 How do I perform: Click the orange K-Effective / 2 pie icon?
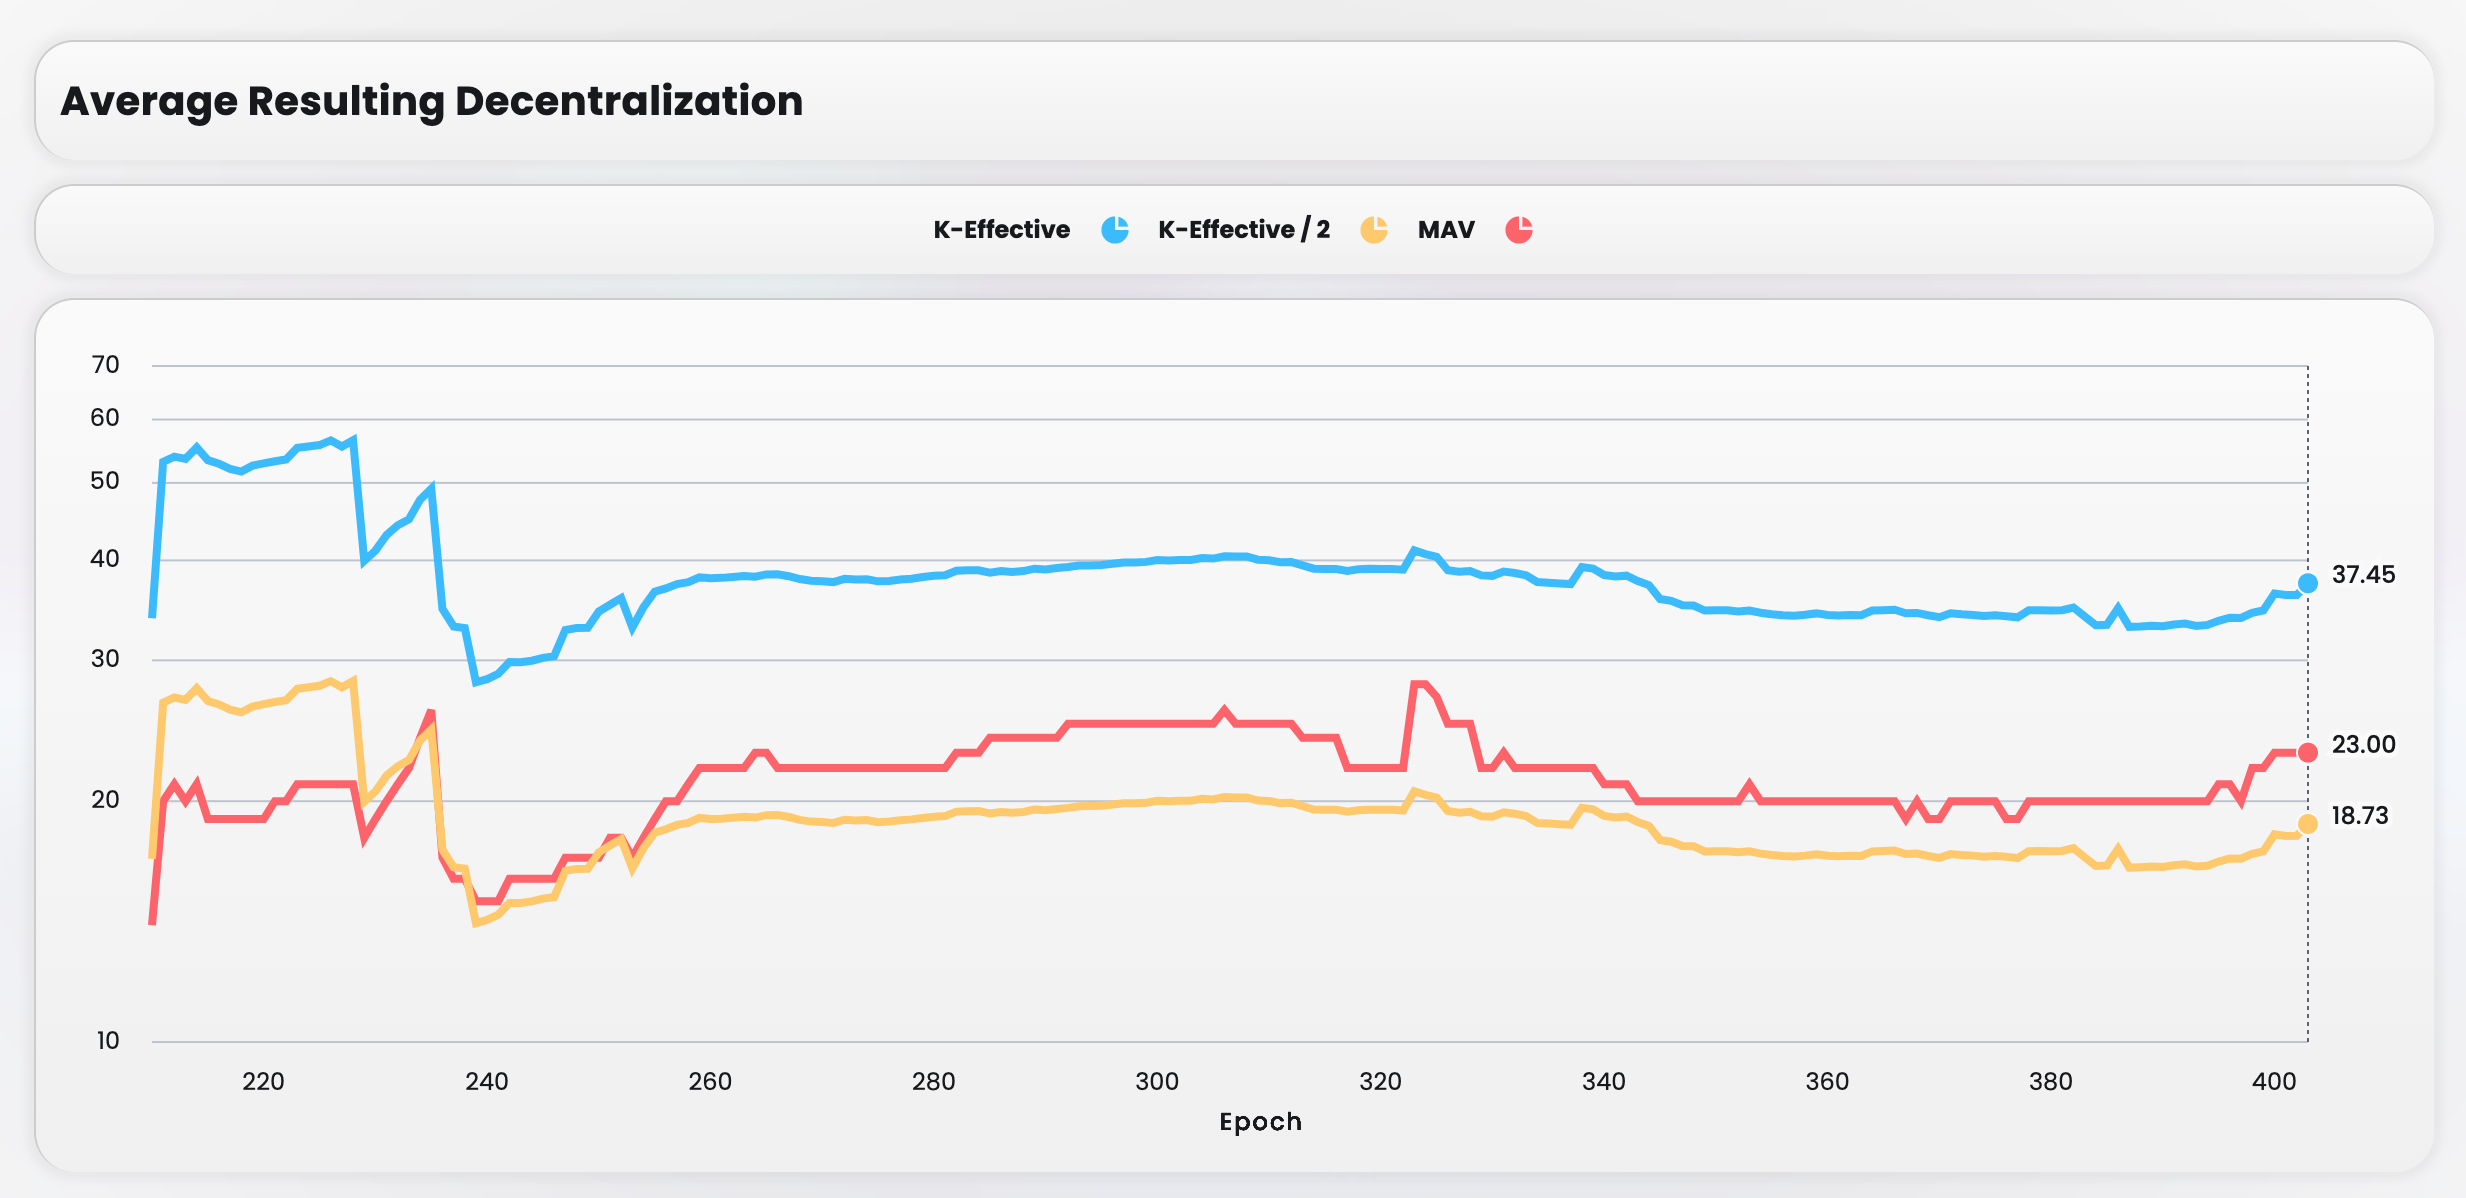pos(1374,230)
